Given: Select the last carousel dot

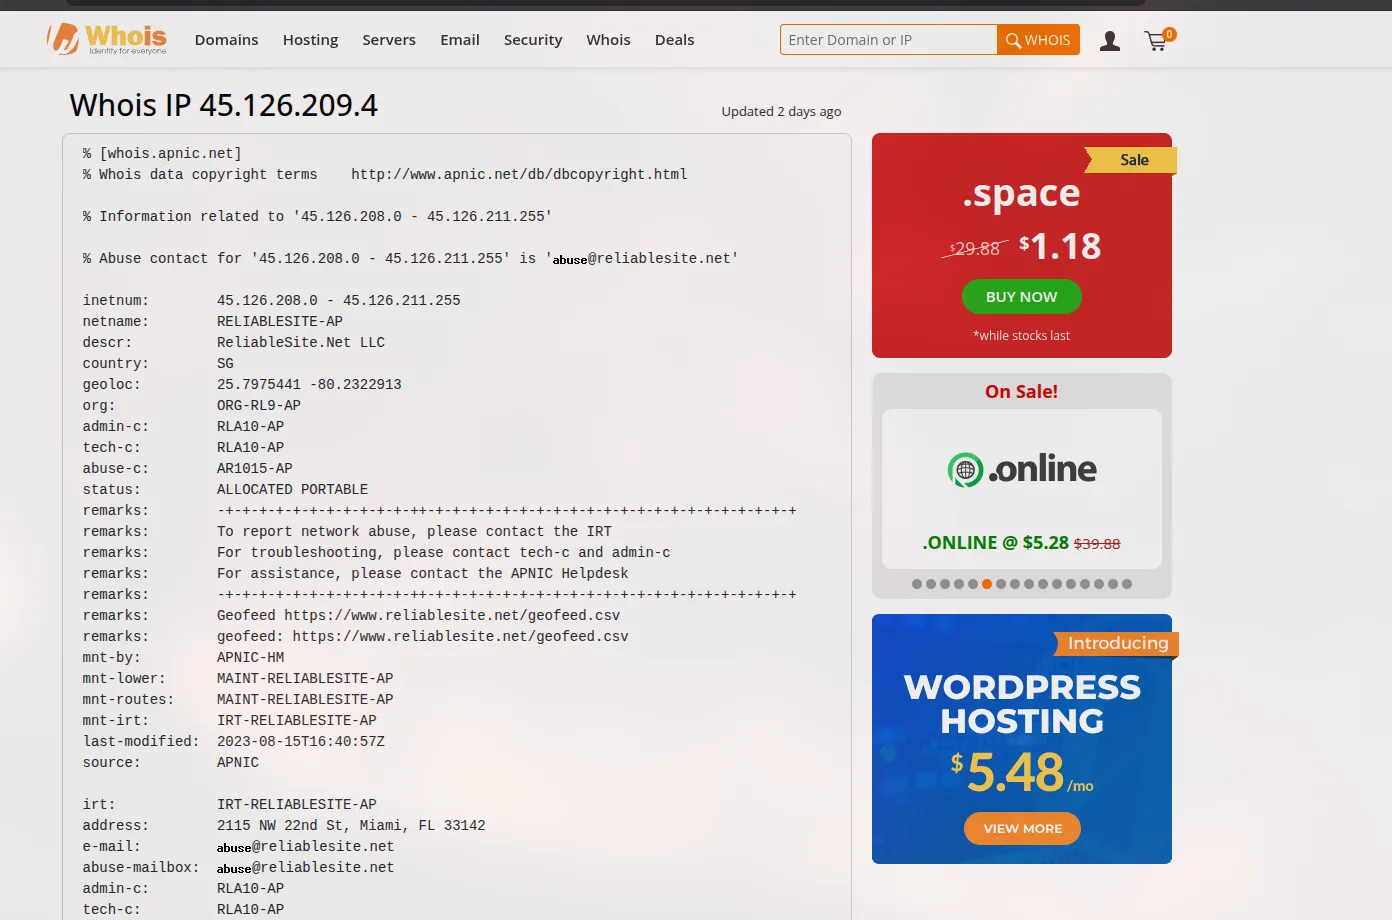Looking at the screenshot, I should coord(1127,584).
